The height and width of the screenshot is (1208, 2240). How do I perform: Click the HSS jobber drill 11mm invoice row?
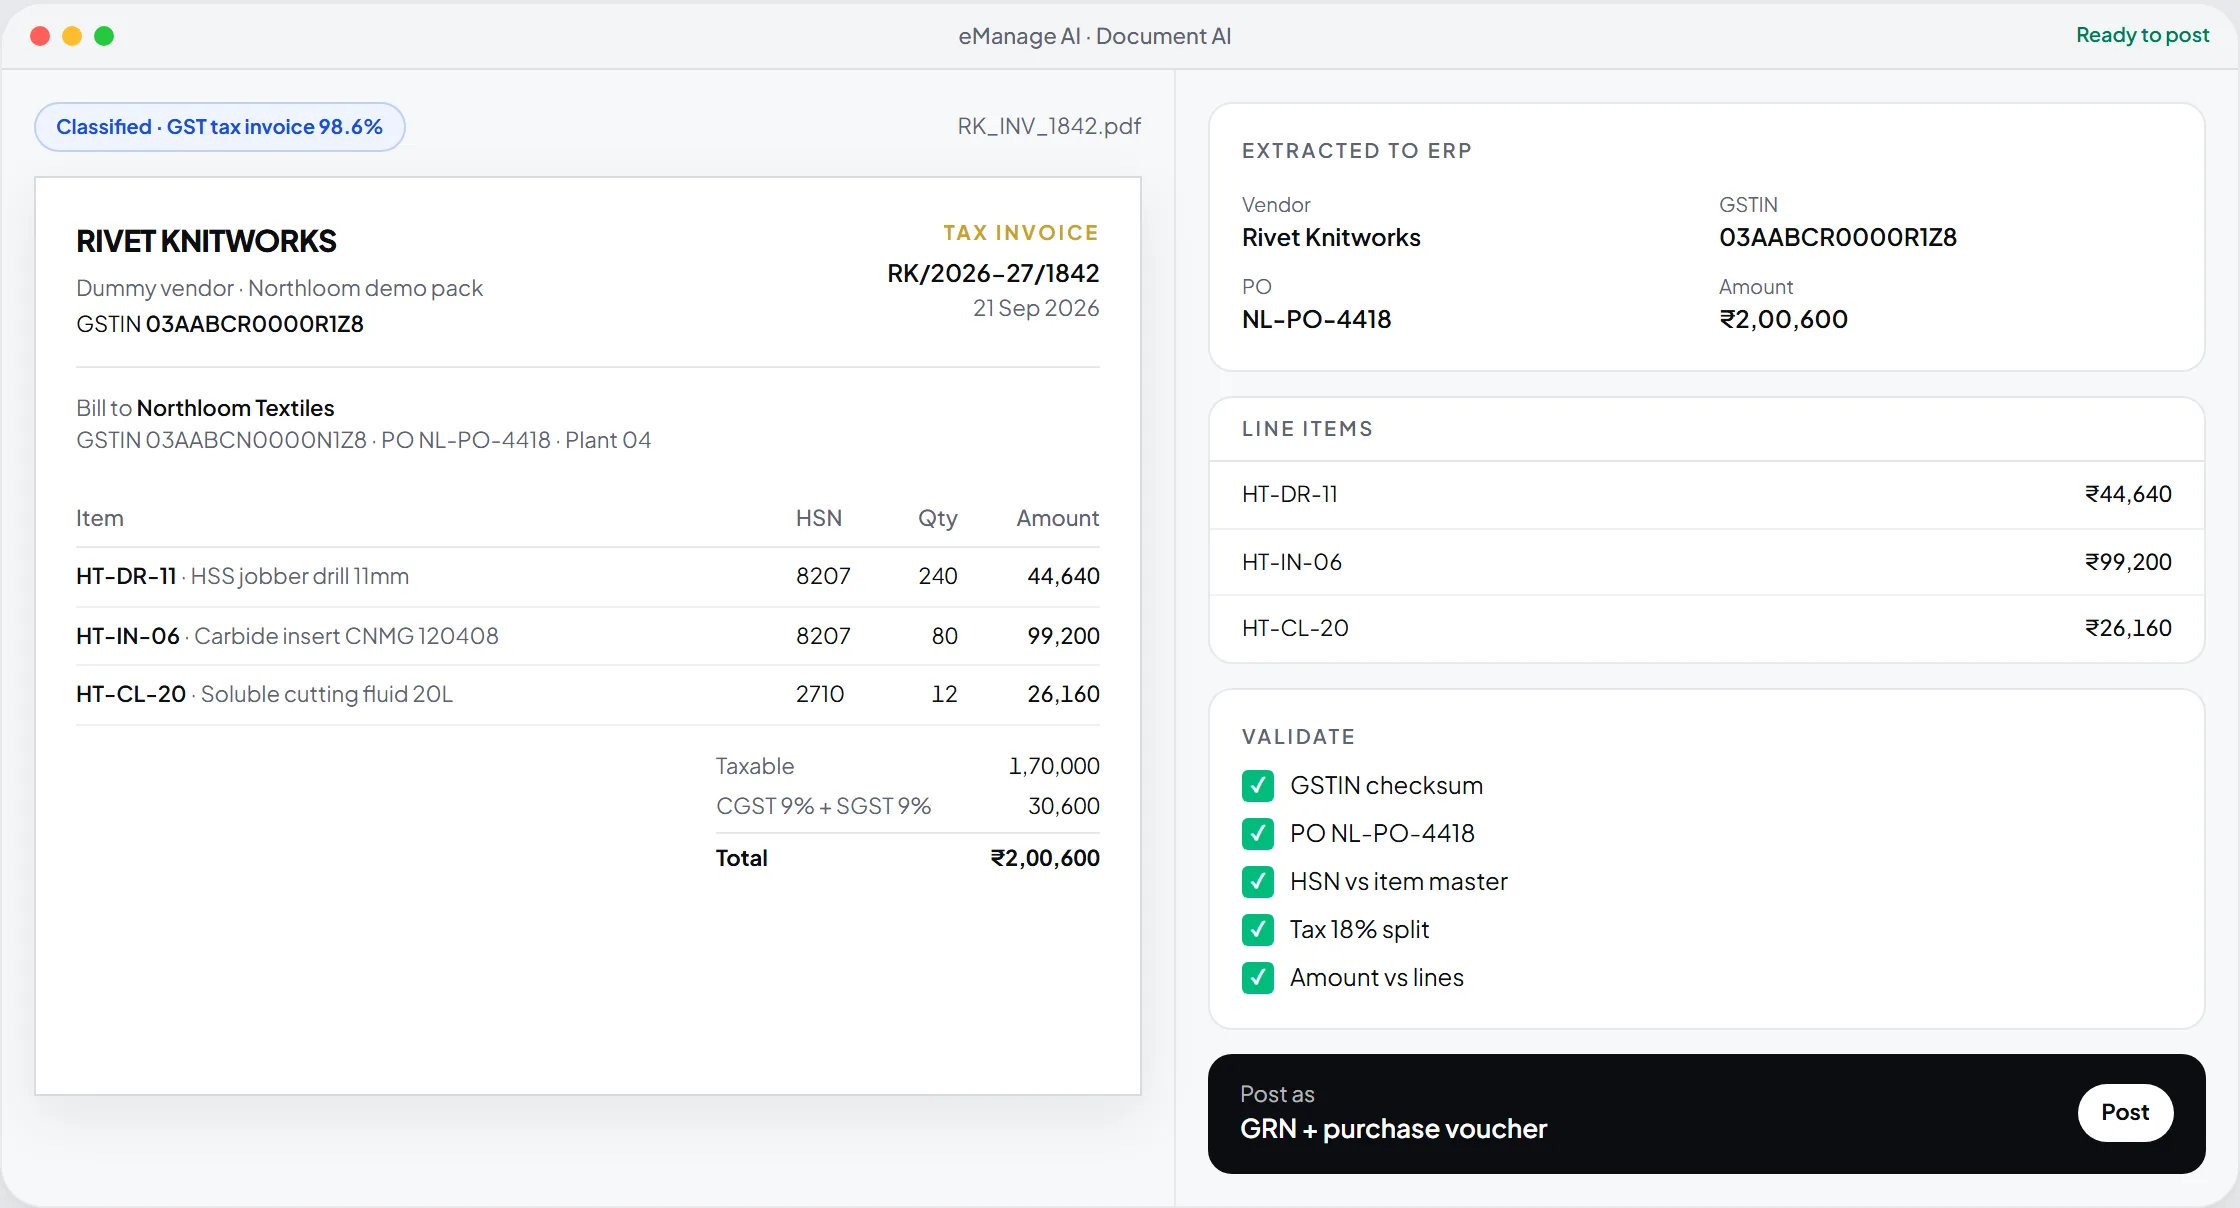pos(588,576)
